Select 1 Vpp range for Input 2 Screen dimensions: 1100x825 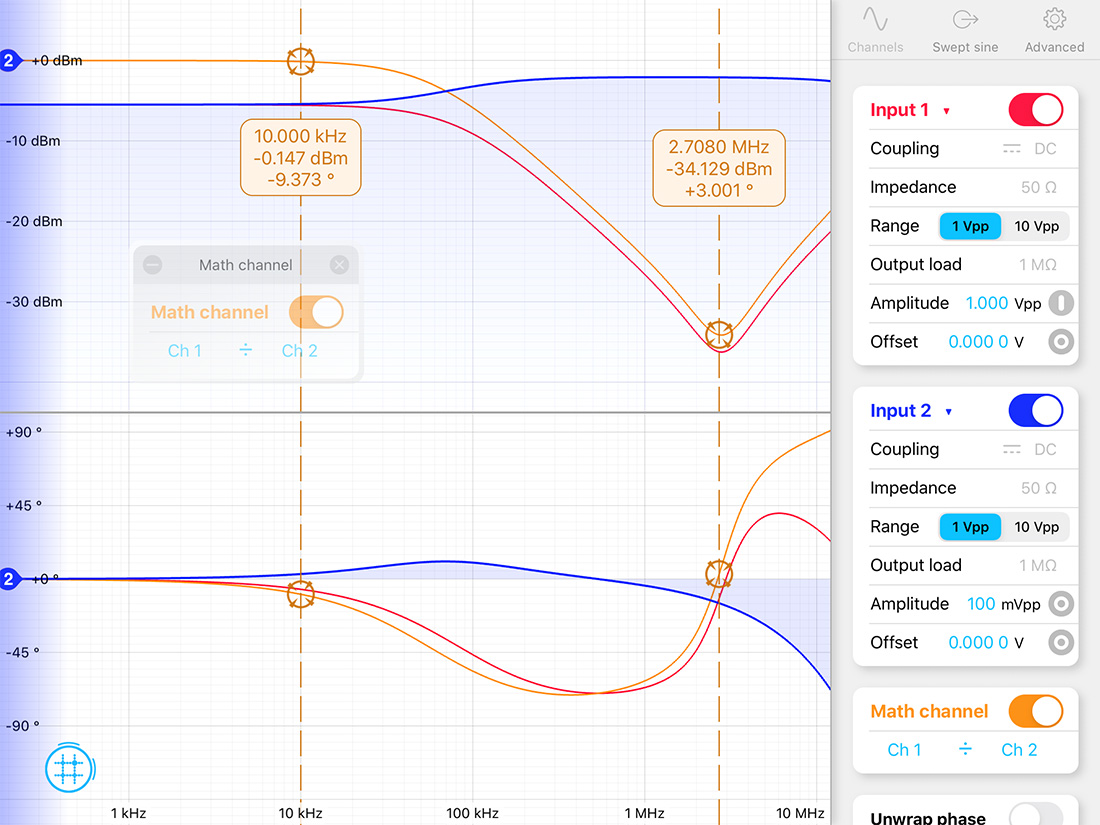970,527
